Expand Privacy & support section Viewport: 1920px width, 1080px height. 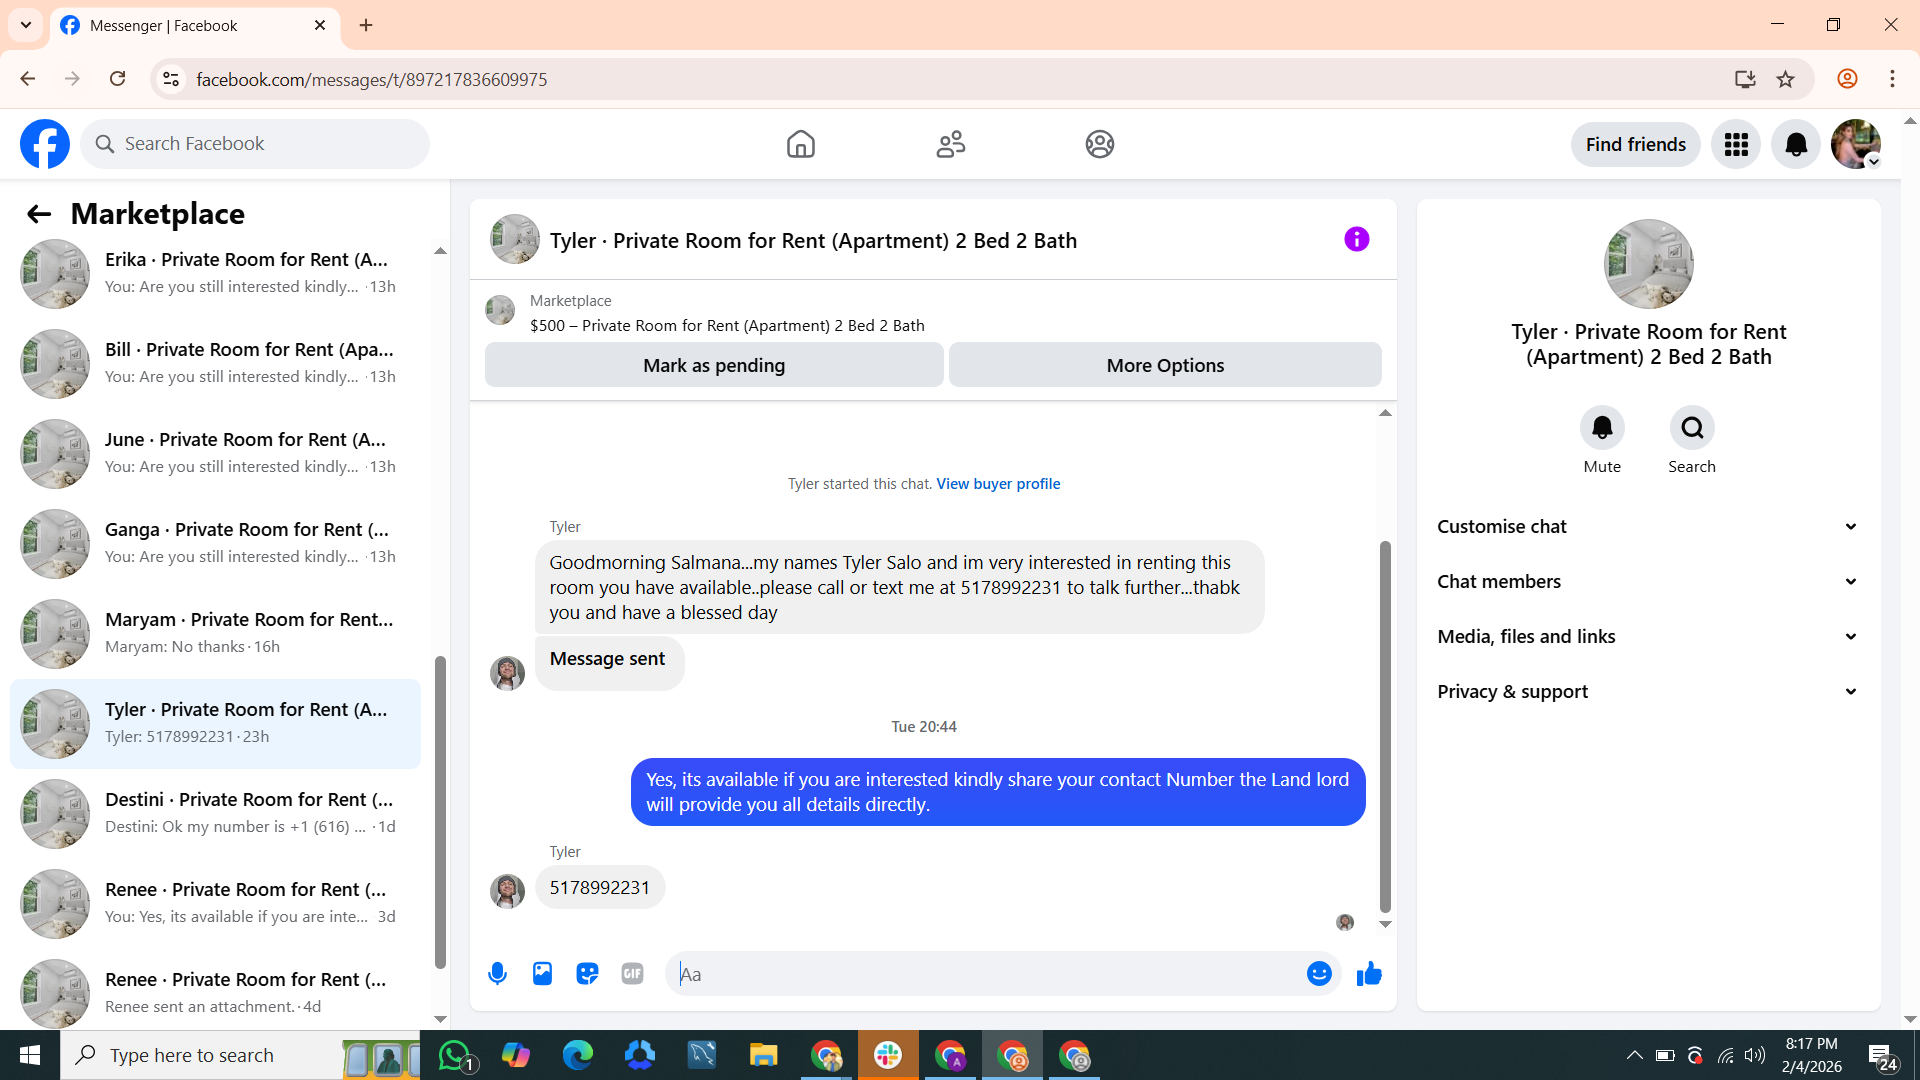coord(1648,692)
